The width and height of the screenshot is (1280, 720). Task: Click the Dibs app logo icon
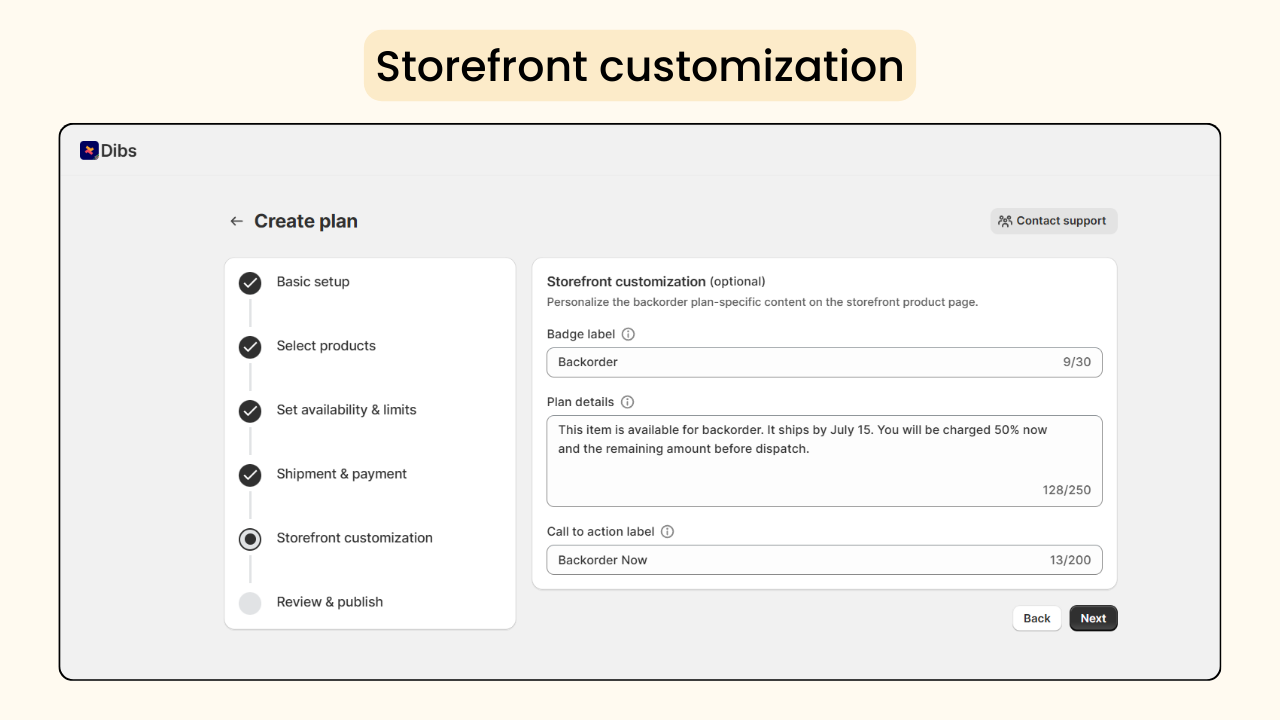click(89, 150)
